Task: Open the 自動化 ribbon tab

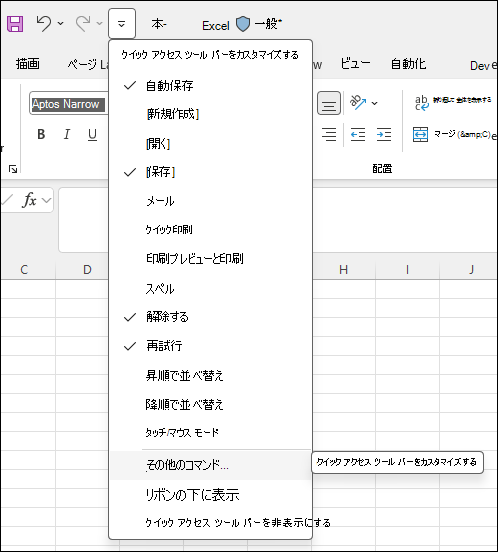Action: coord(408,64)
